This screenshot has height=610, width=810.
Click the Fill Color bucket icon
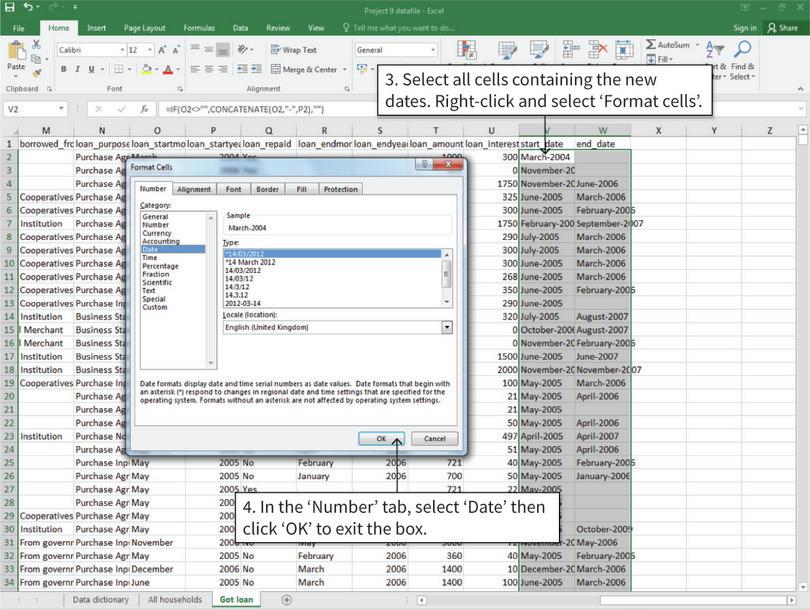146,69
